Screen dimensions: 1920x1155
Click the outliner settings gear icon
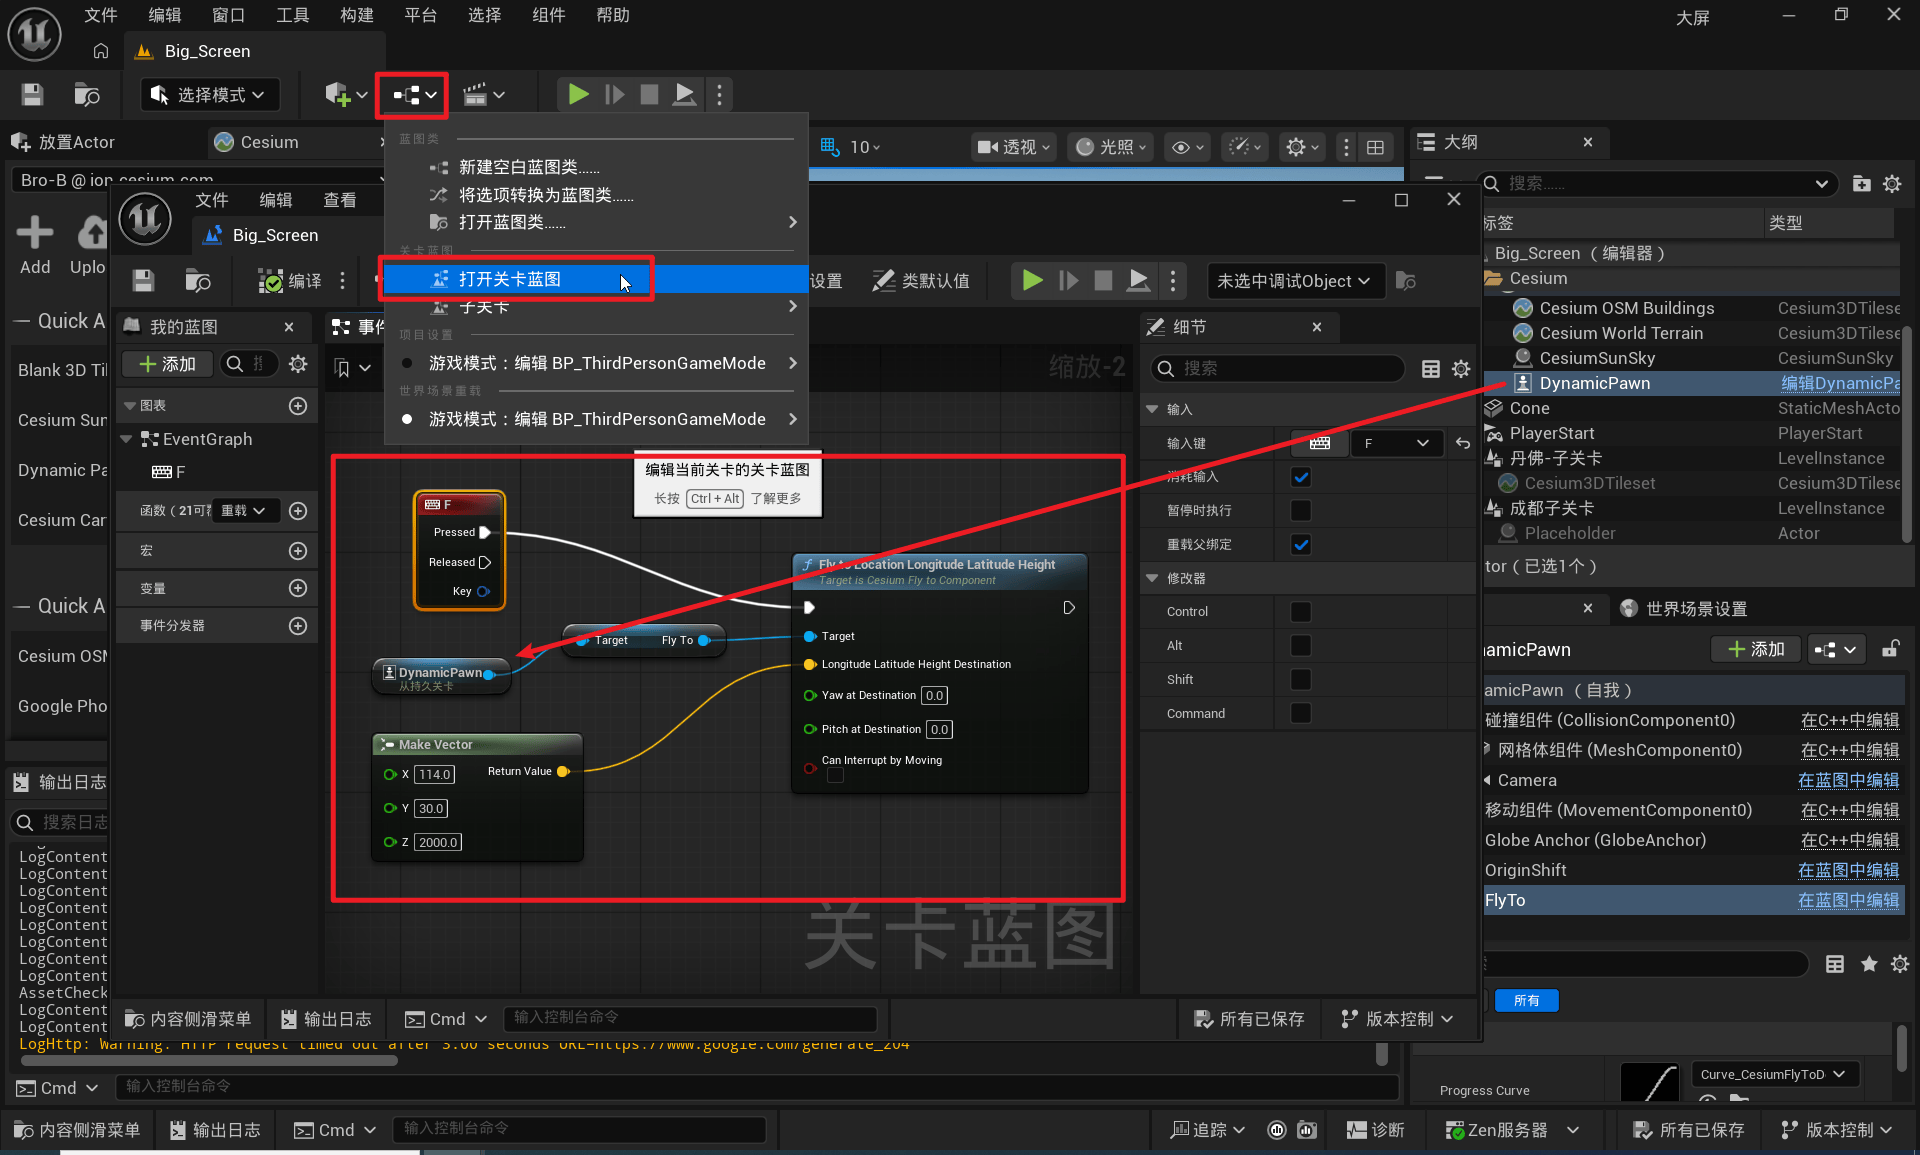tap(1892, 184)
